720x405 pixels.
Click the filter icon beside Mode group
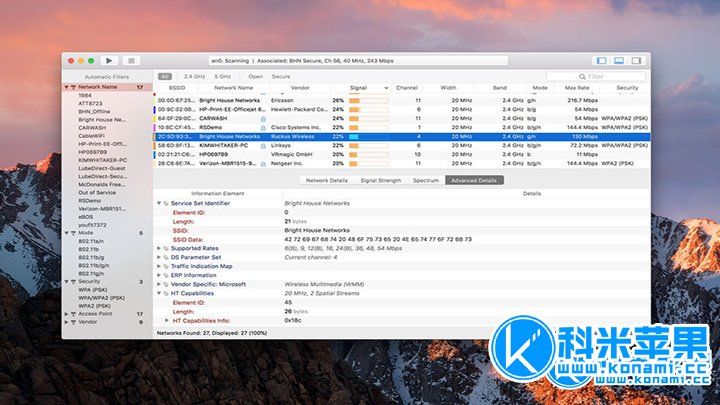73,233
